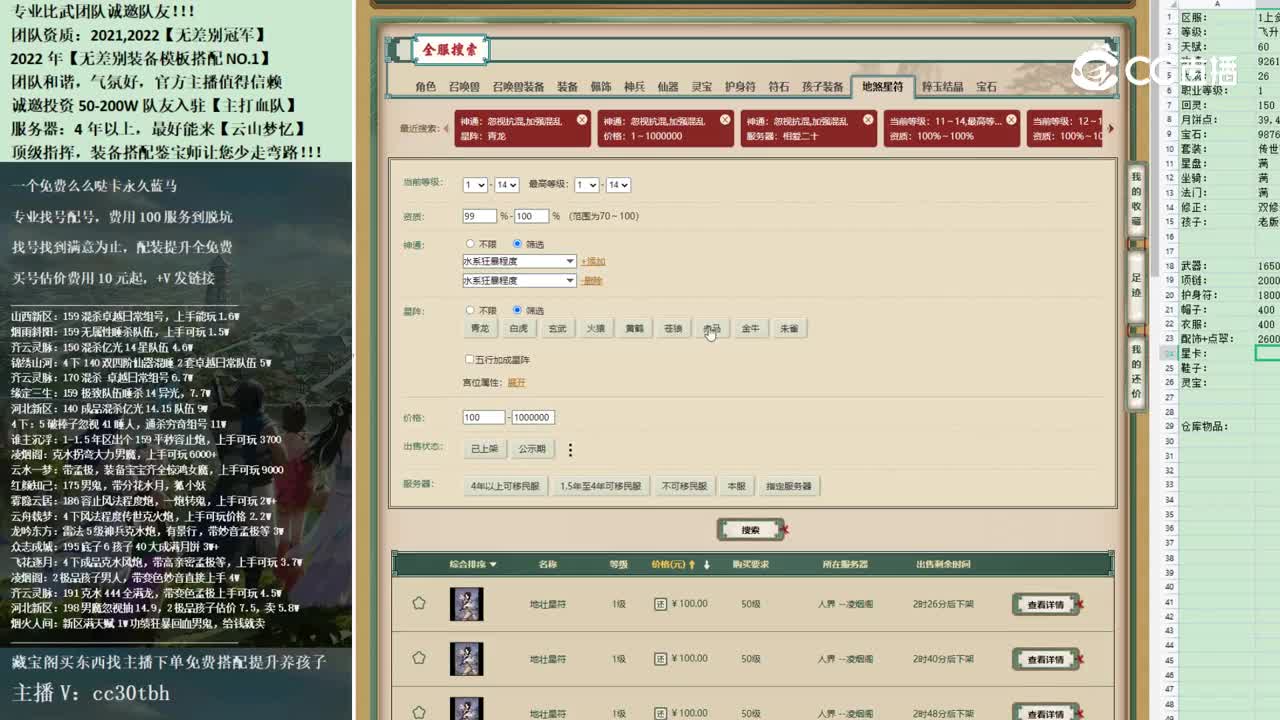Viewport: 1280px width, 720px height.
Task: Favorite the first 地煞星符 listing via star icon
Action: tap(420, 603)
